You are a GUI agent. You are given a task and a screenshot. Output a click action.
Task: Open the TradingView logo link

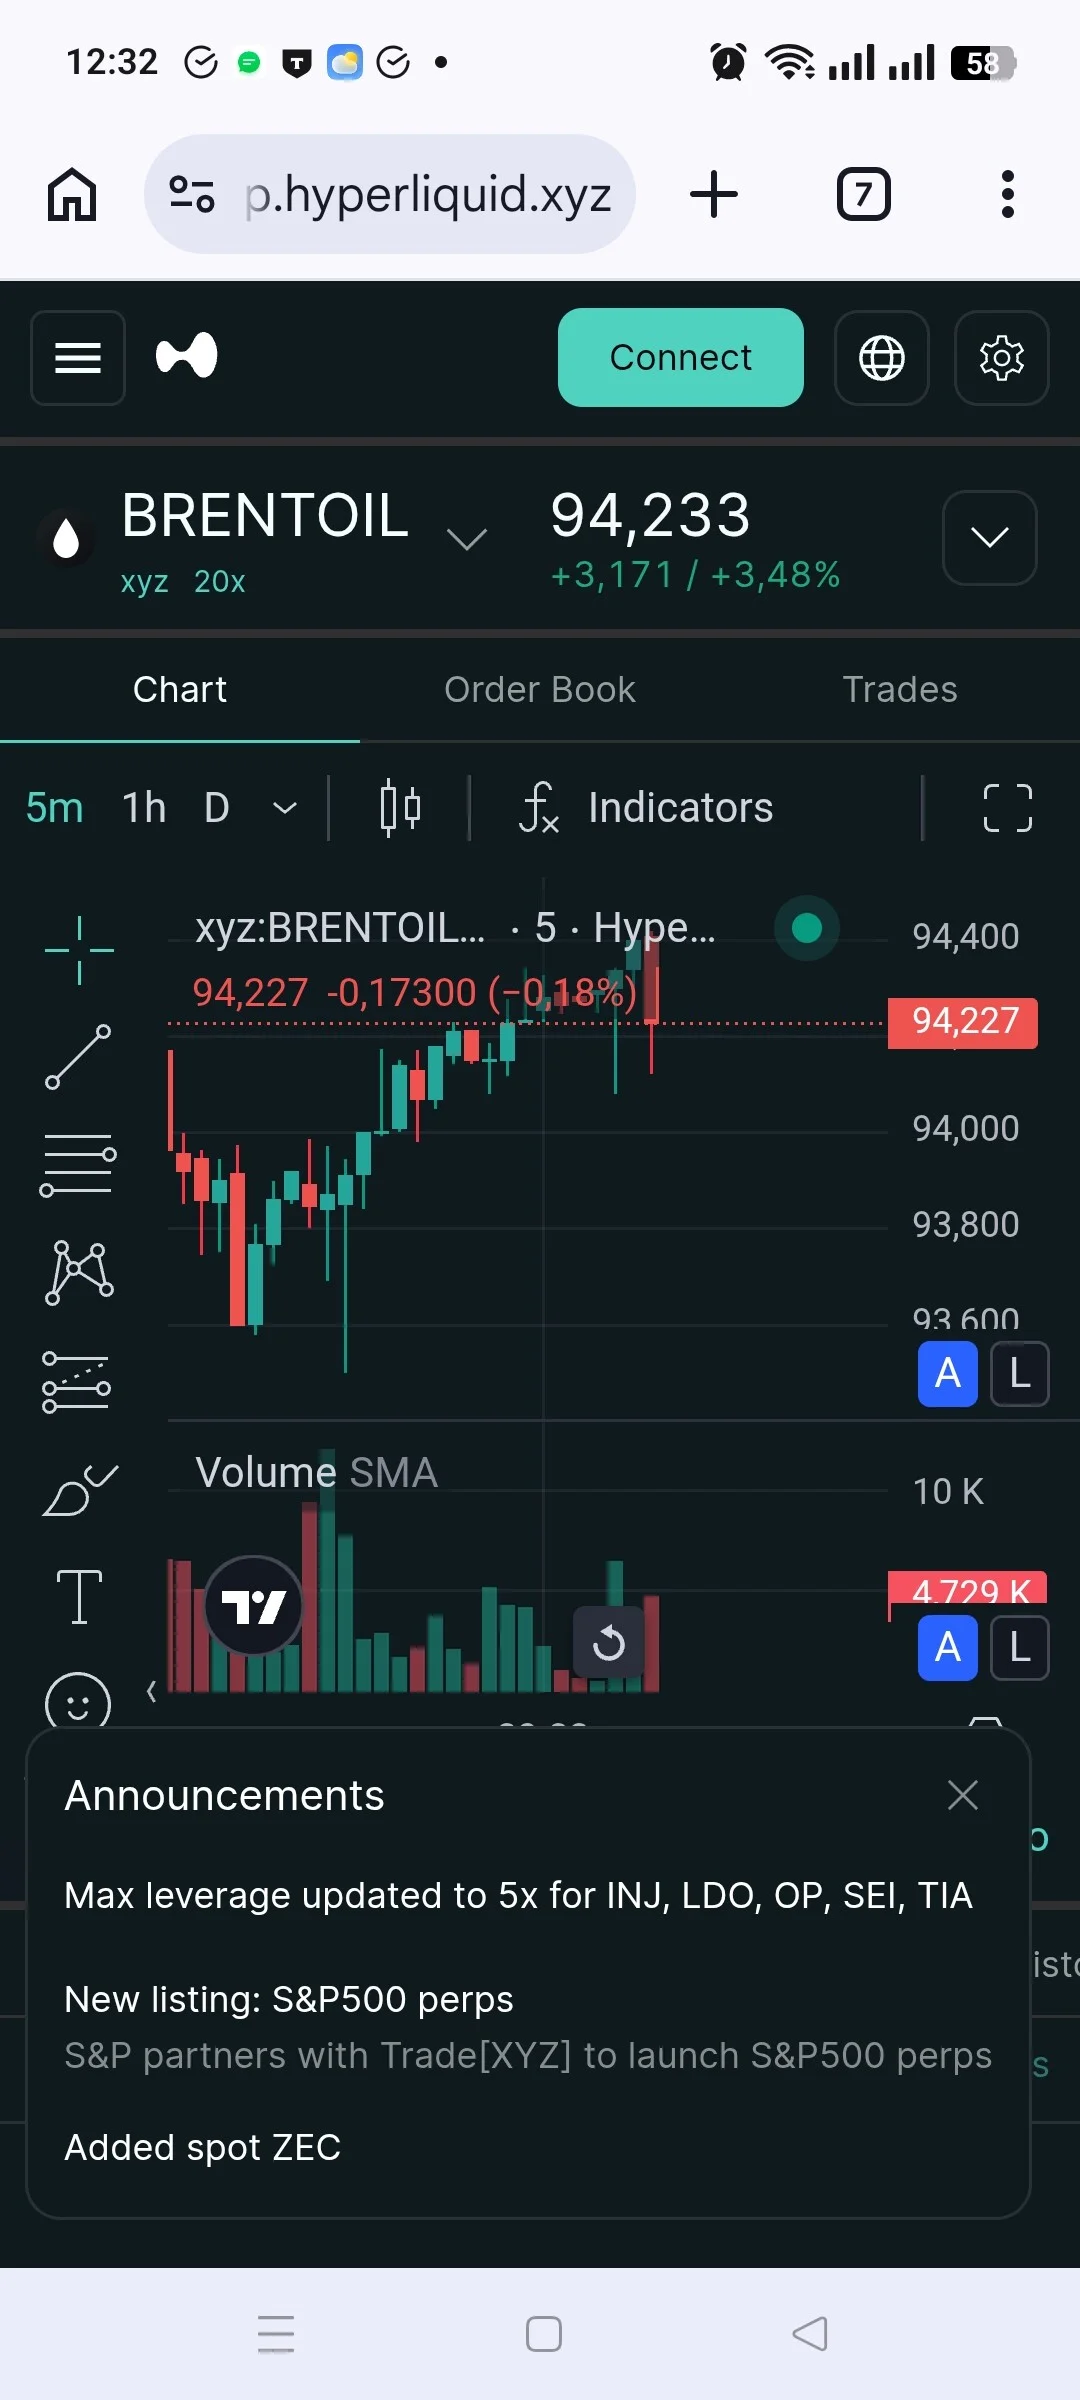coord(254,1606)
